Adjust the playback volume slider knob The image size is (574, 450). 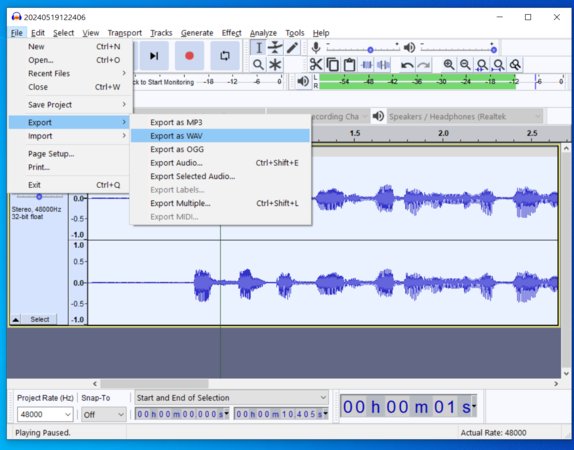(x=494, y=50)
